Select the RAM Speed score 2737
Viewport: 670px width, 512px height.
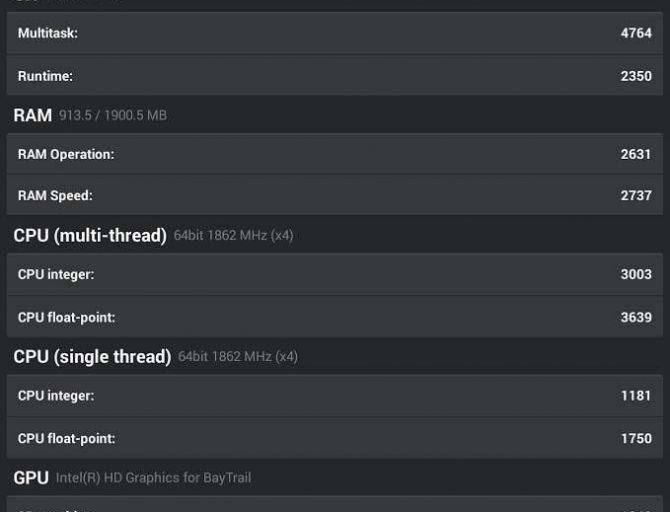(636, 196)
